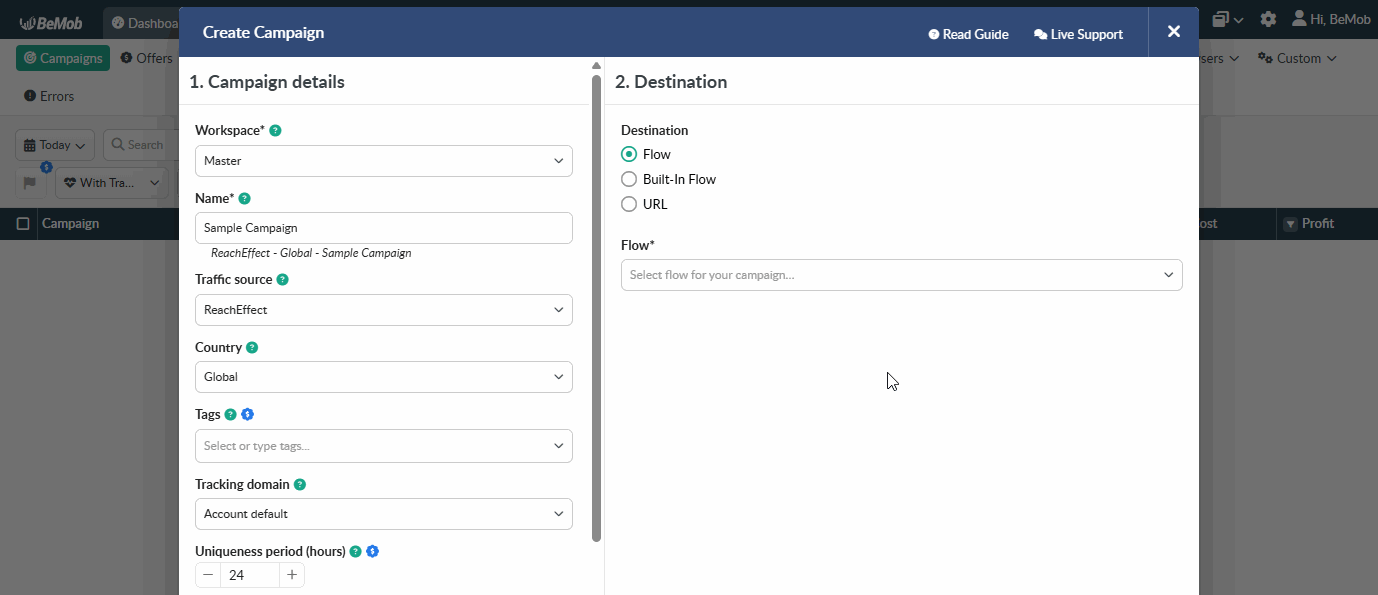This screenshot has height=595, width=1378.
Task: Click the calendar icon beside Today
Action: point(29,145)
